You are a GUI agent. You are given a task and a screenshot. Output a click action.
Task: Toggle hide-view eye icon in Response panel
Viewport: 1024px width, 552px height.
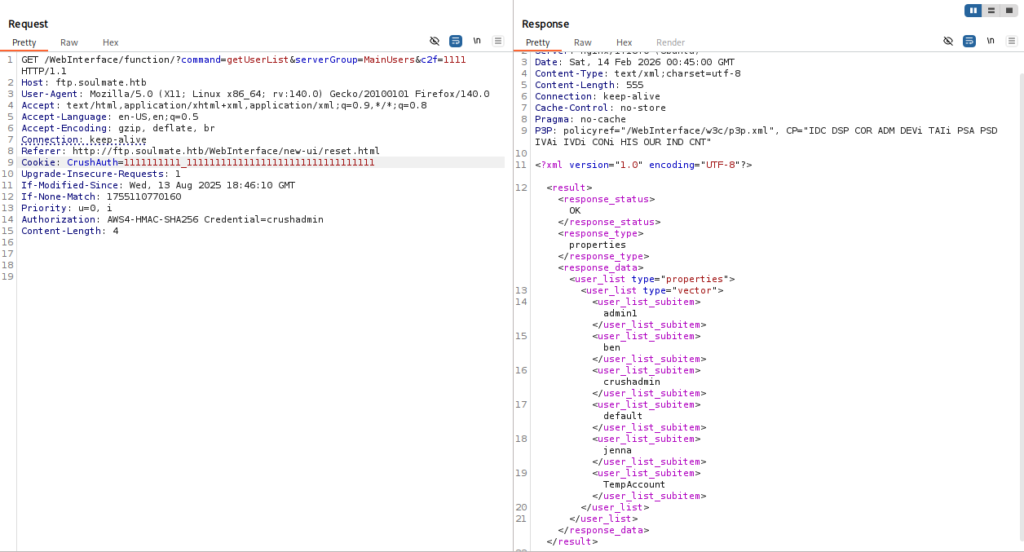pyautogui.click(x=948, y=41)
